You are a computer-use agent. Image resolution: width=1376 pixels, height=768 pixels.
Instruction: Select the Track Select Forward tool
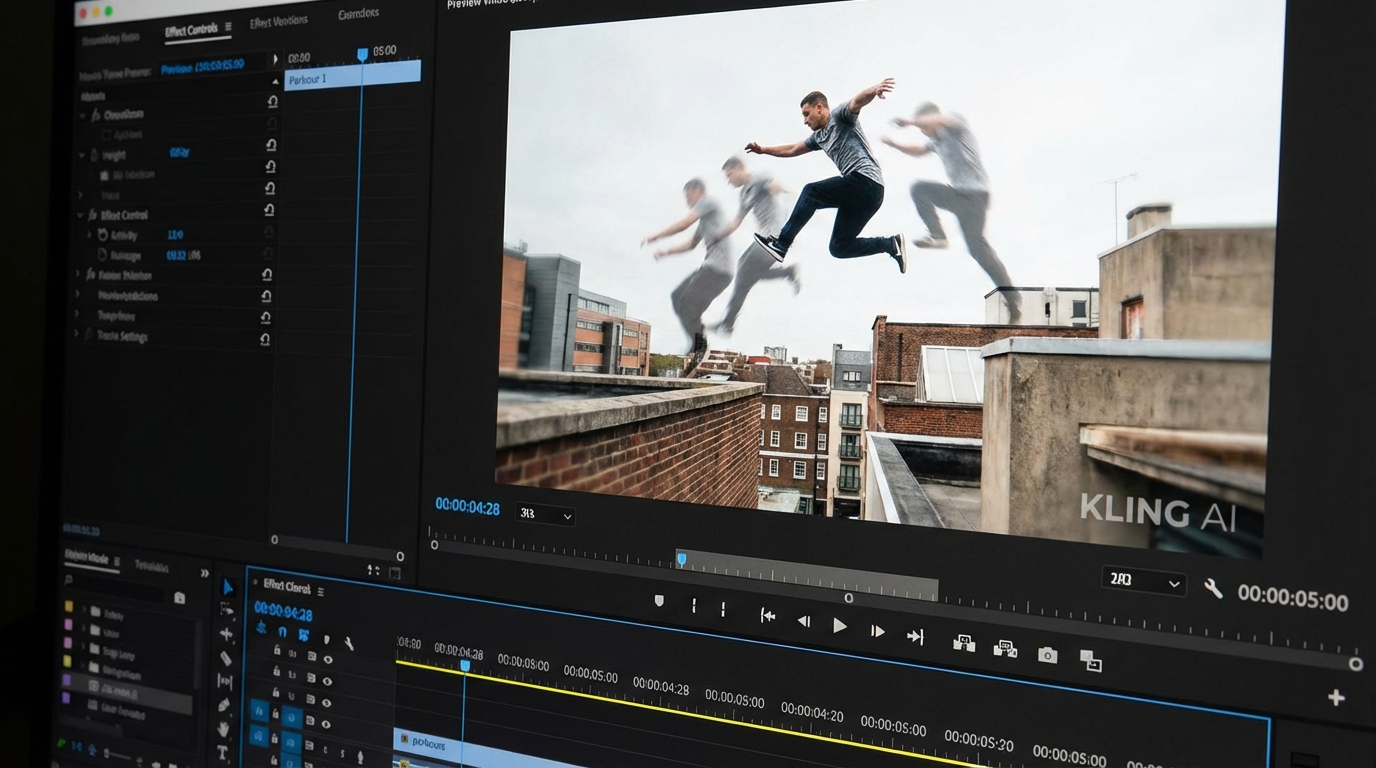click(227, 610)
